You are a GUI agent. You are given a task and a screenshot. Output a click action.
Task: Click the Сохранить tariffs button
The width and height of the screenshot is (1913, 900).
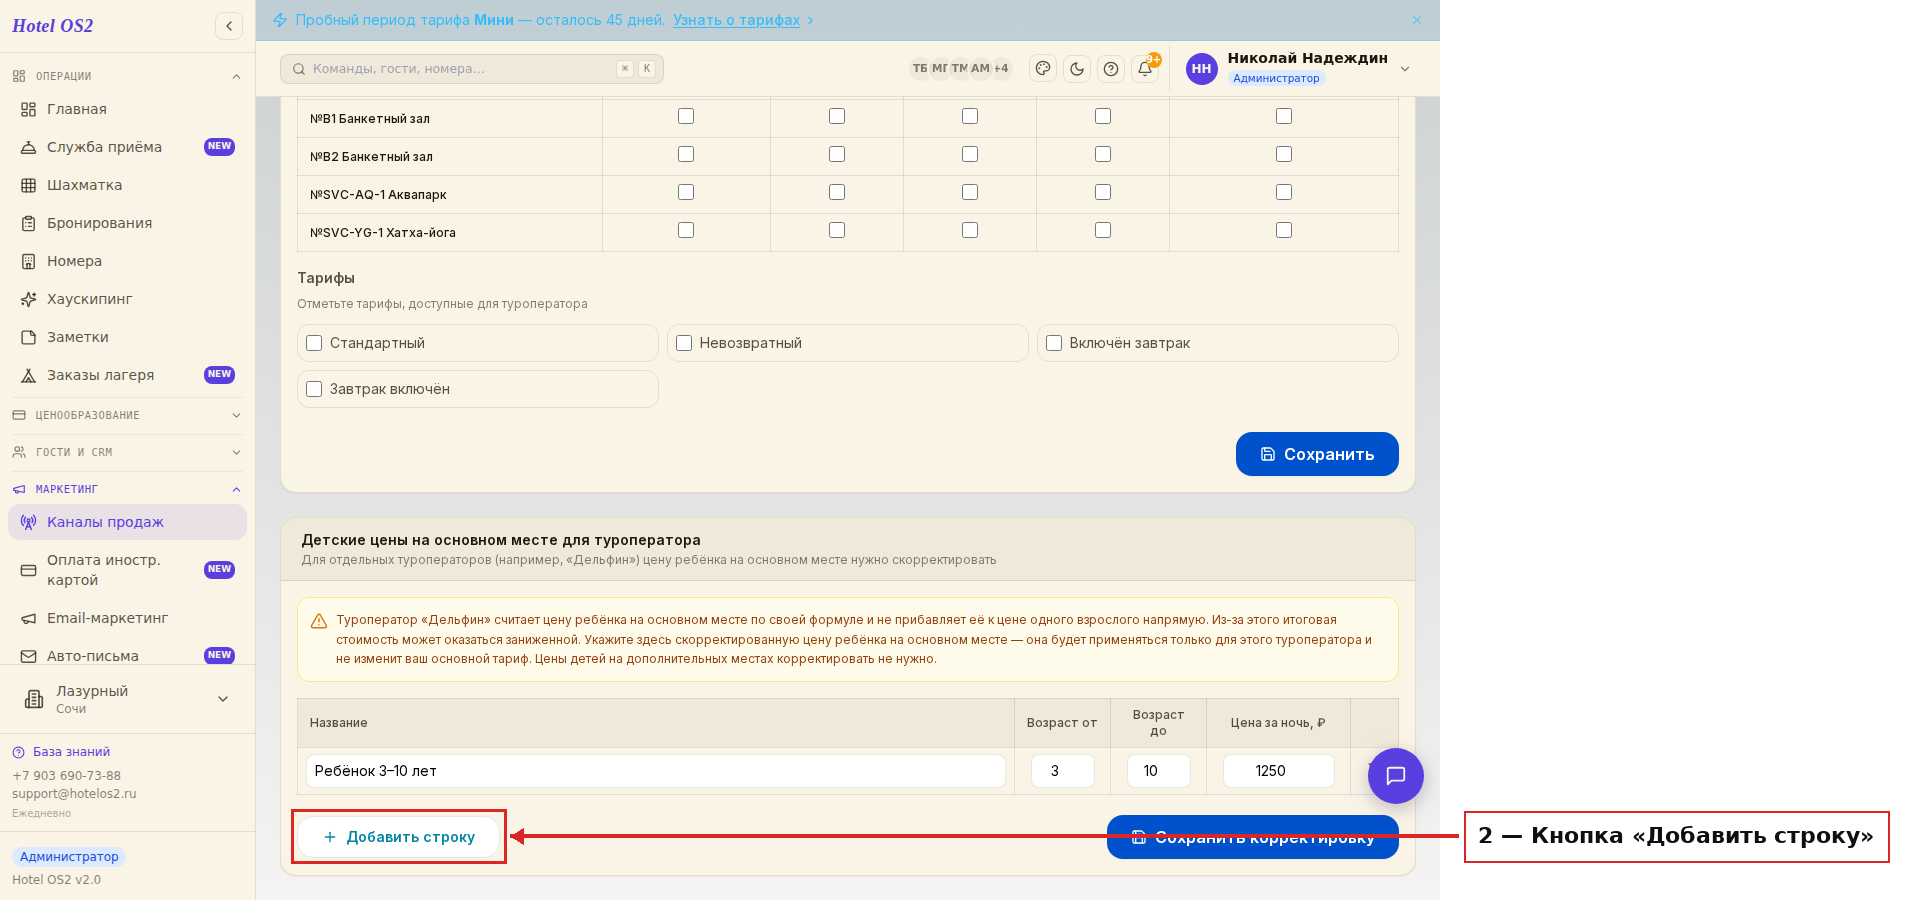[x=1317, y=454]
